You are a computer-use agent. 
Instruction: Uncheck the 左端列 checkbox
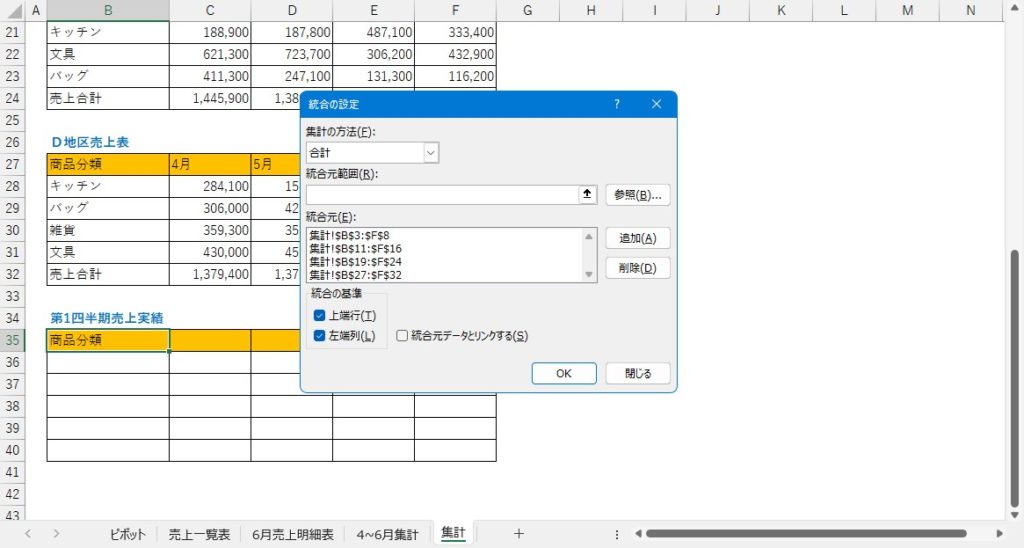click(320, 336)
